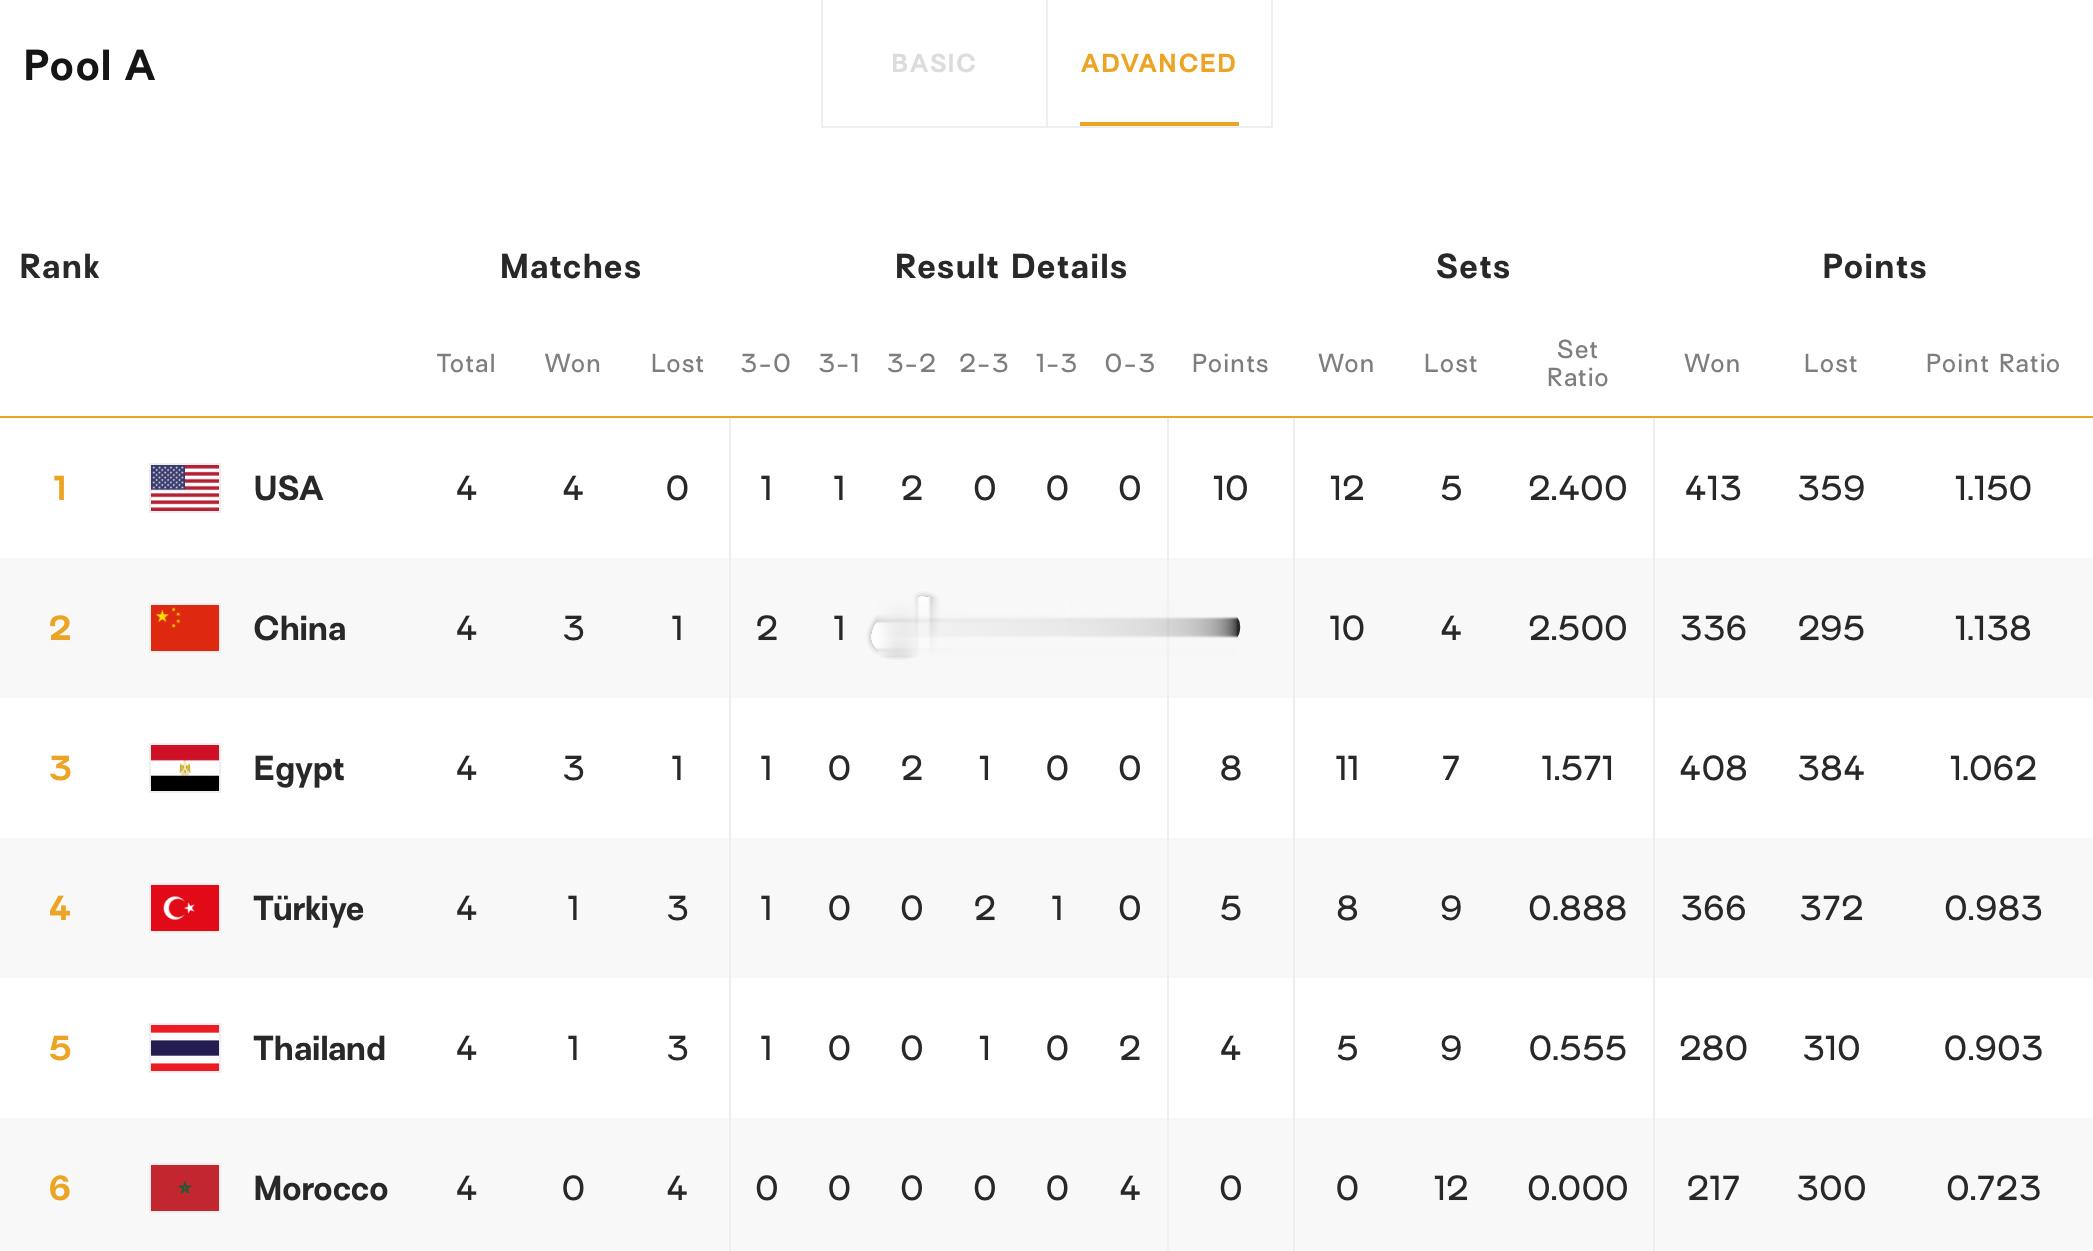Click the Rank column header
The height and width of the screenshot is (1251, 2093).
point(60,267)
